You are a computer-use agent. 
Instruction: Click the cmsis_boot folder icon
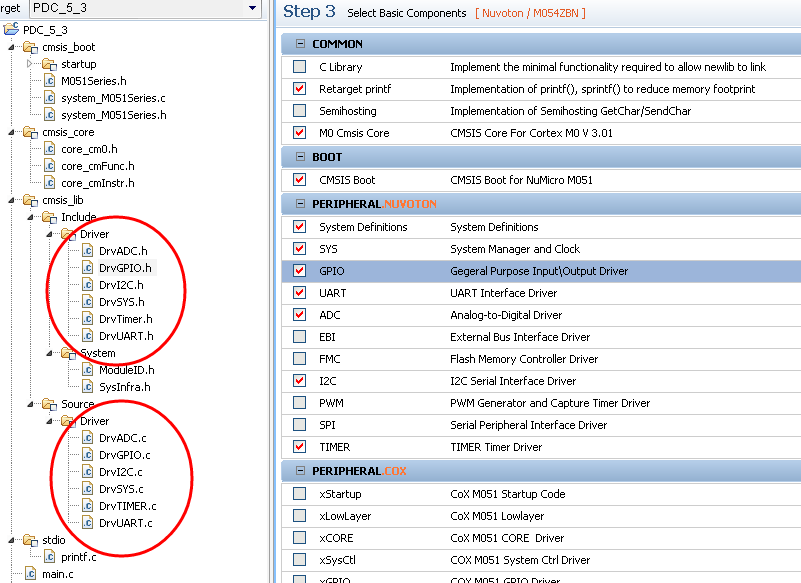(31, 48)
